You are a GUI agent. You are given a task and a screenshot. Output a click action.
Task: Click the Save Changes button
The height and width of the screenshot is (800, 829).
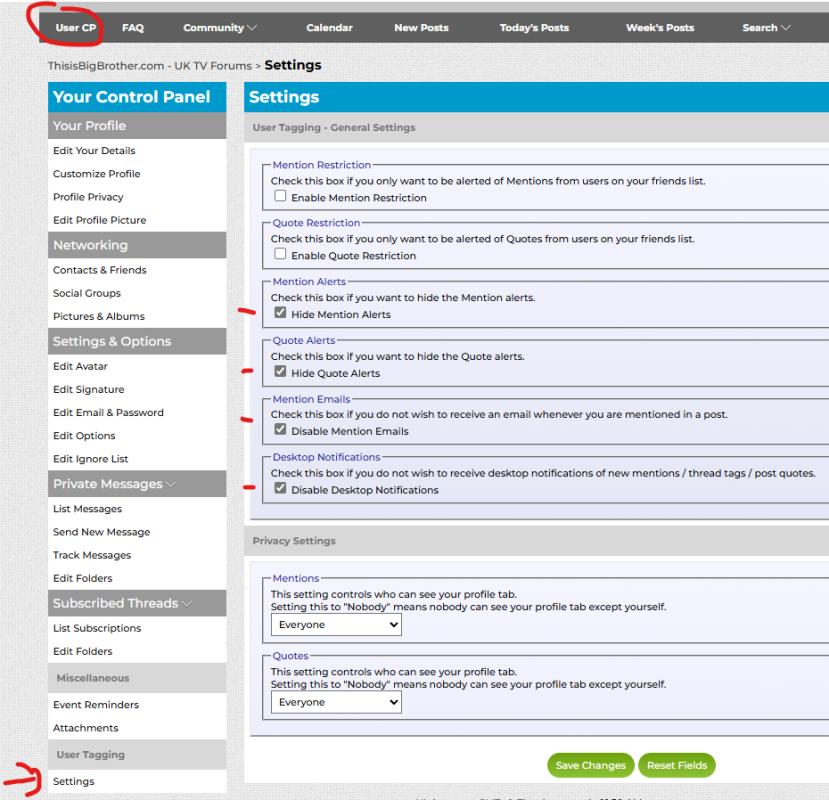590,765
